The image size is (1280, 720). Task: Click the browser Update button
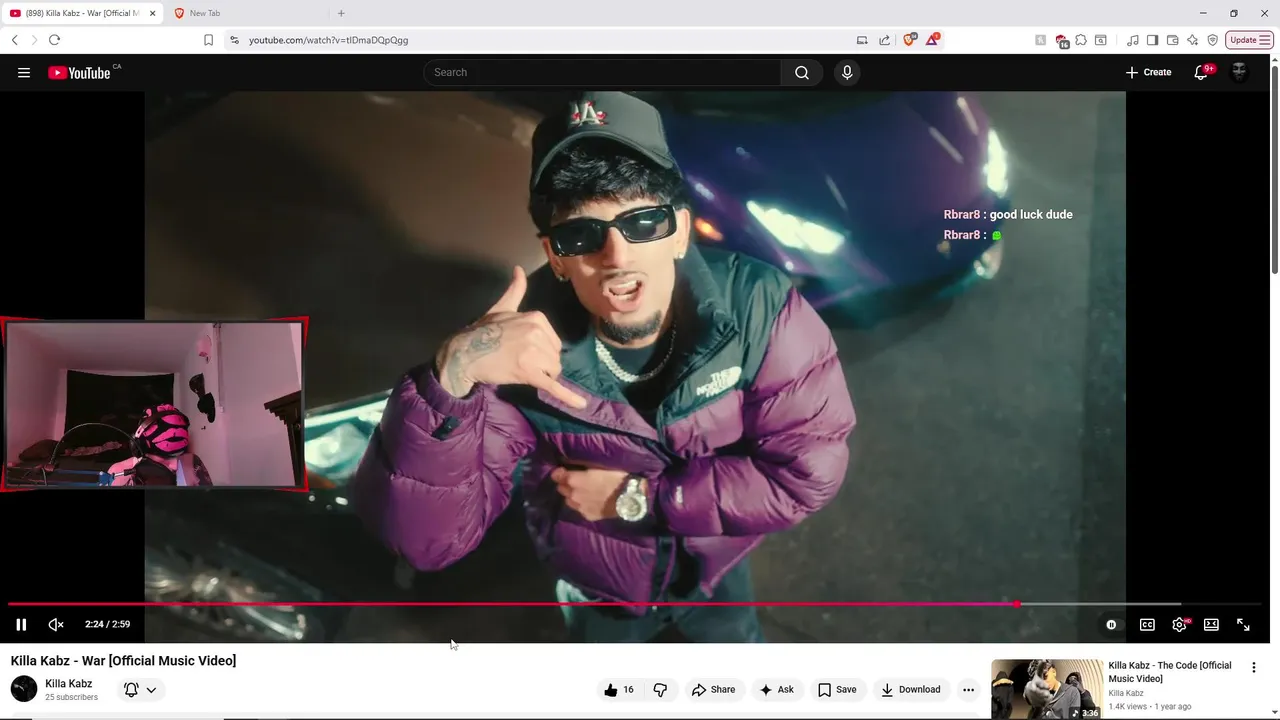(1249, 40)
